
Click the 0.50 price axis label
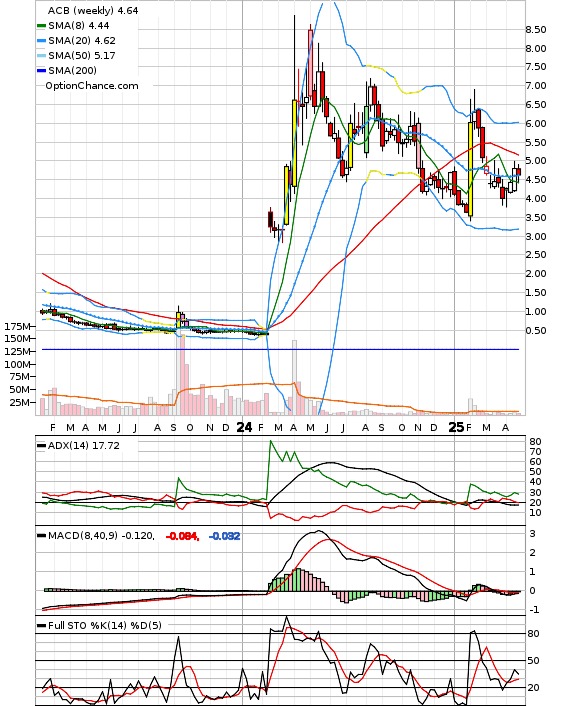(x=536, y=330)
